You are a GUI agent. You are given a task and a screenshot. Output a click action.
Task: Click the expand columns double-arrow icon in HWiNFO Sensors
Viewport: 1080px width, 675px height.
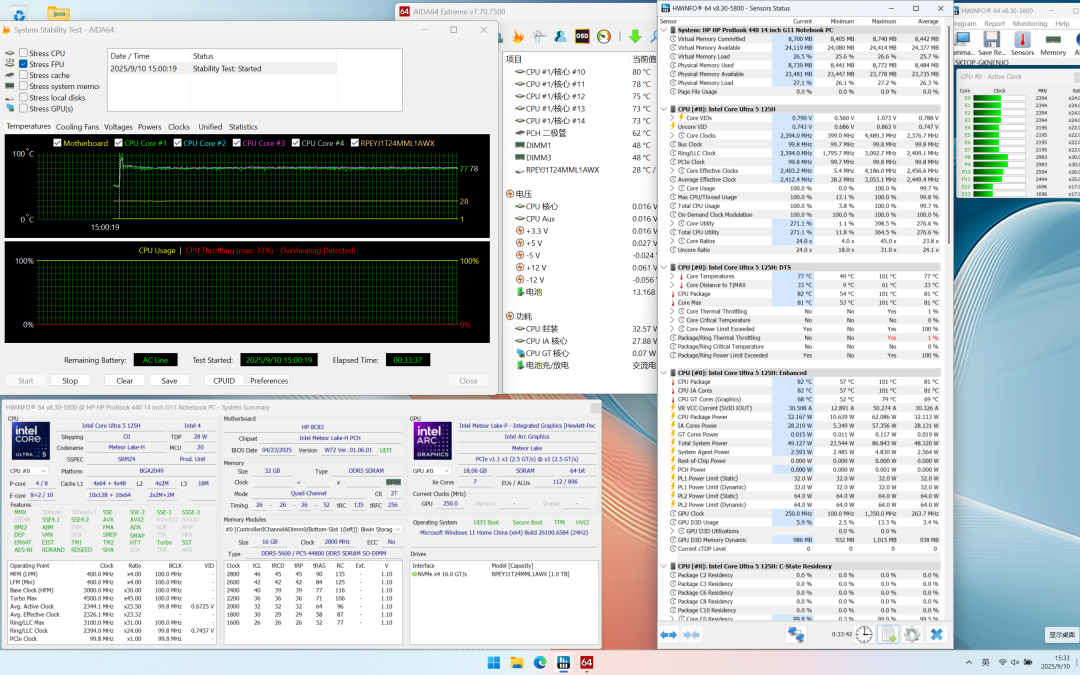668,634
